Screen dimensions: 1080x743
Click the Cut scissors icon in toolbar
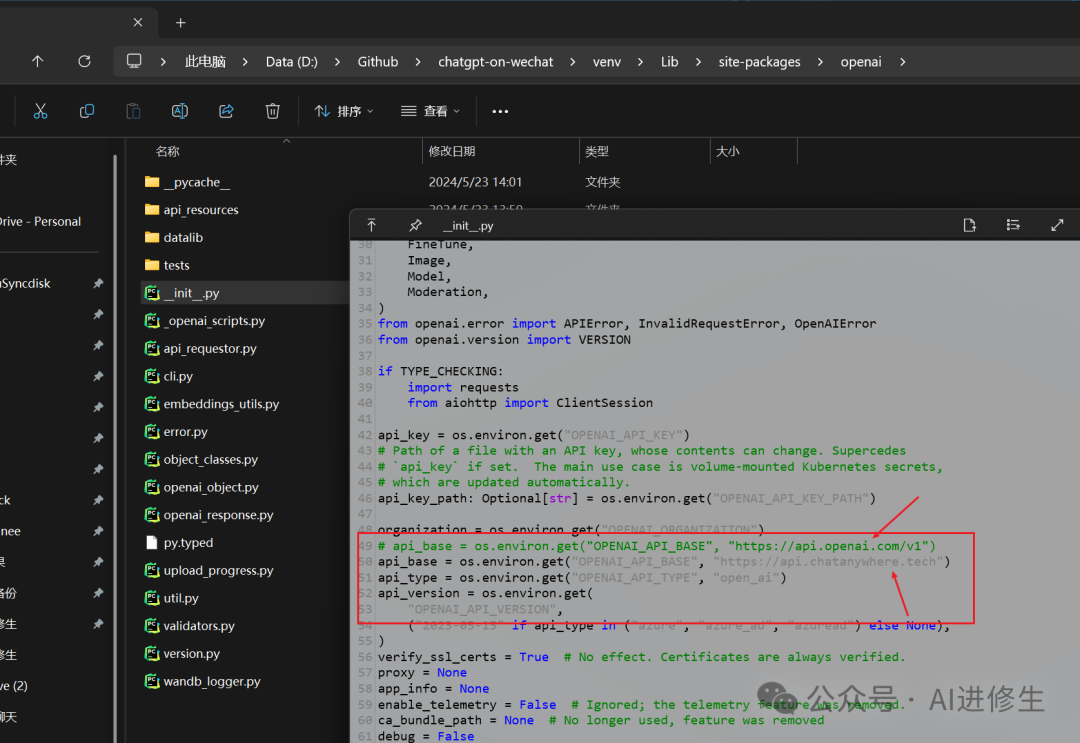coord(40,111)
